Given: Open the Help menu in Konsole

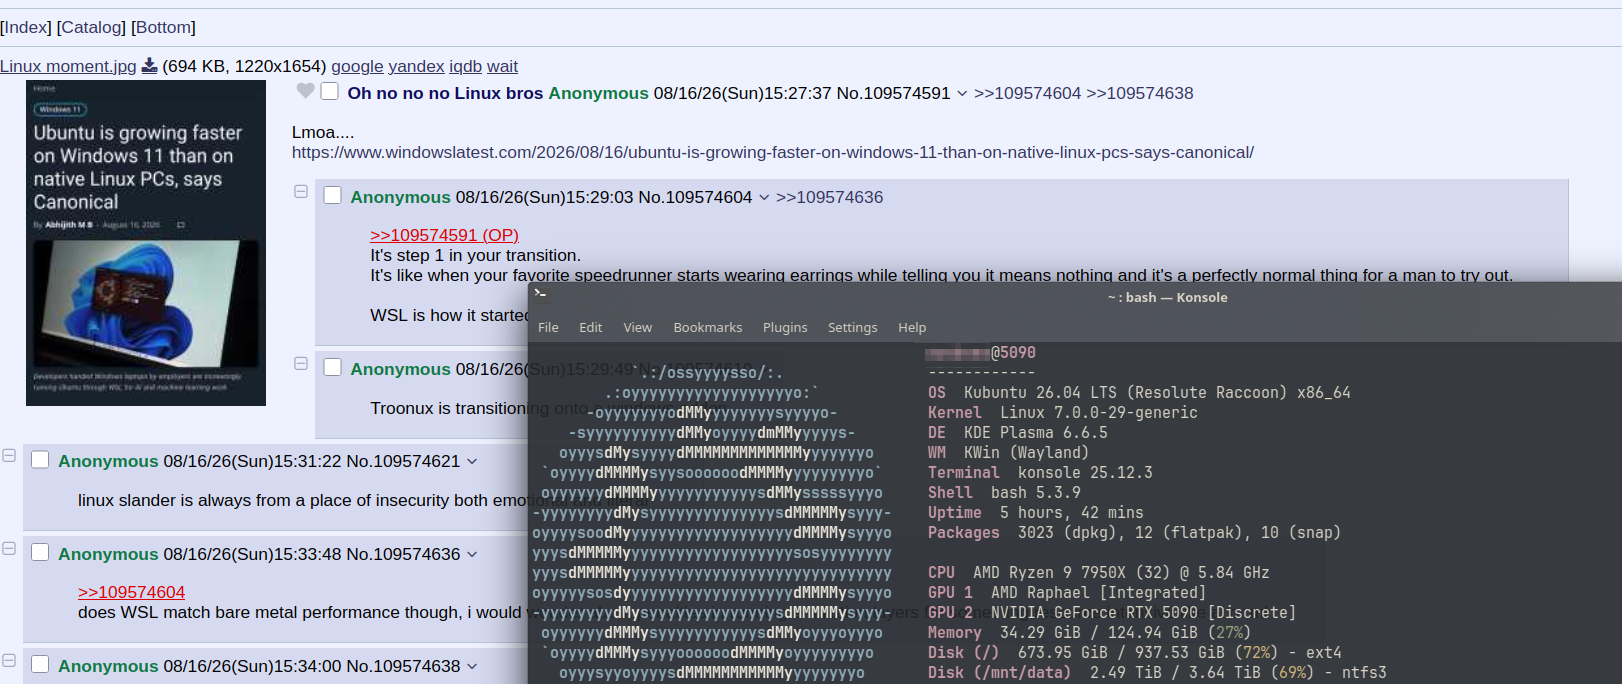Looking at the screenshot, I should tap(912, 327).
